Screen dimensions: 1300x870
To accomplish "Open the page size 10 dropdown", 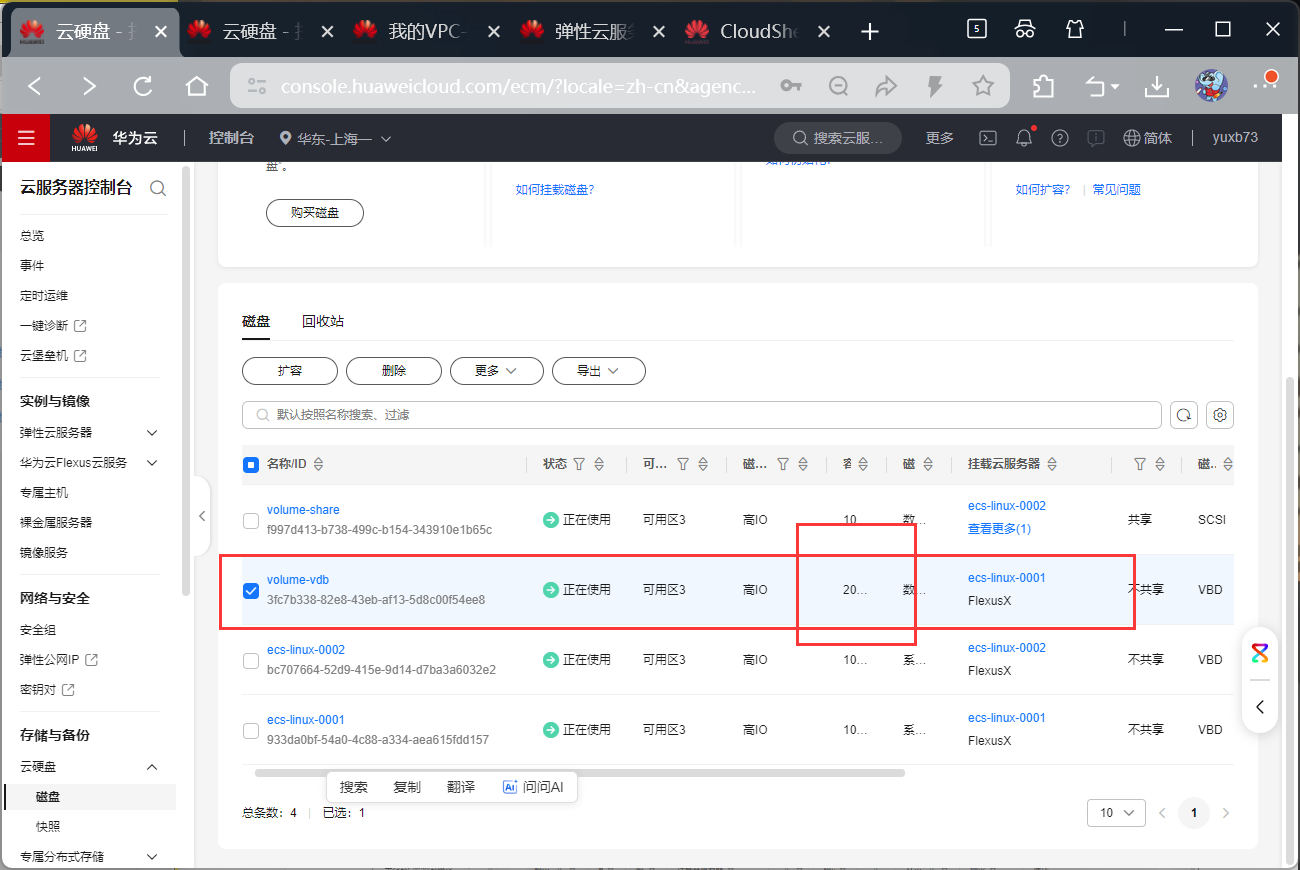I will coord(1116,813).
